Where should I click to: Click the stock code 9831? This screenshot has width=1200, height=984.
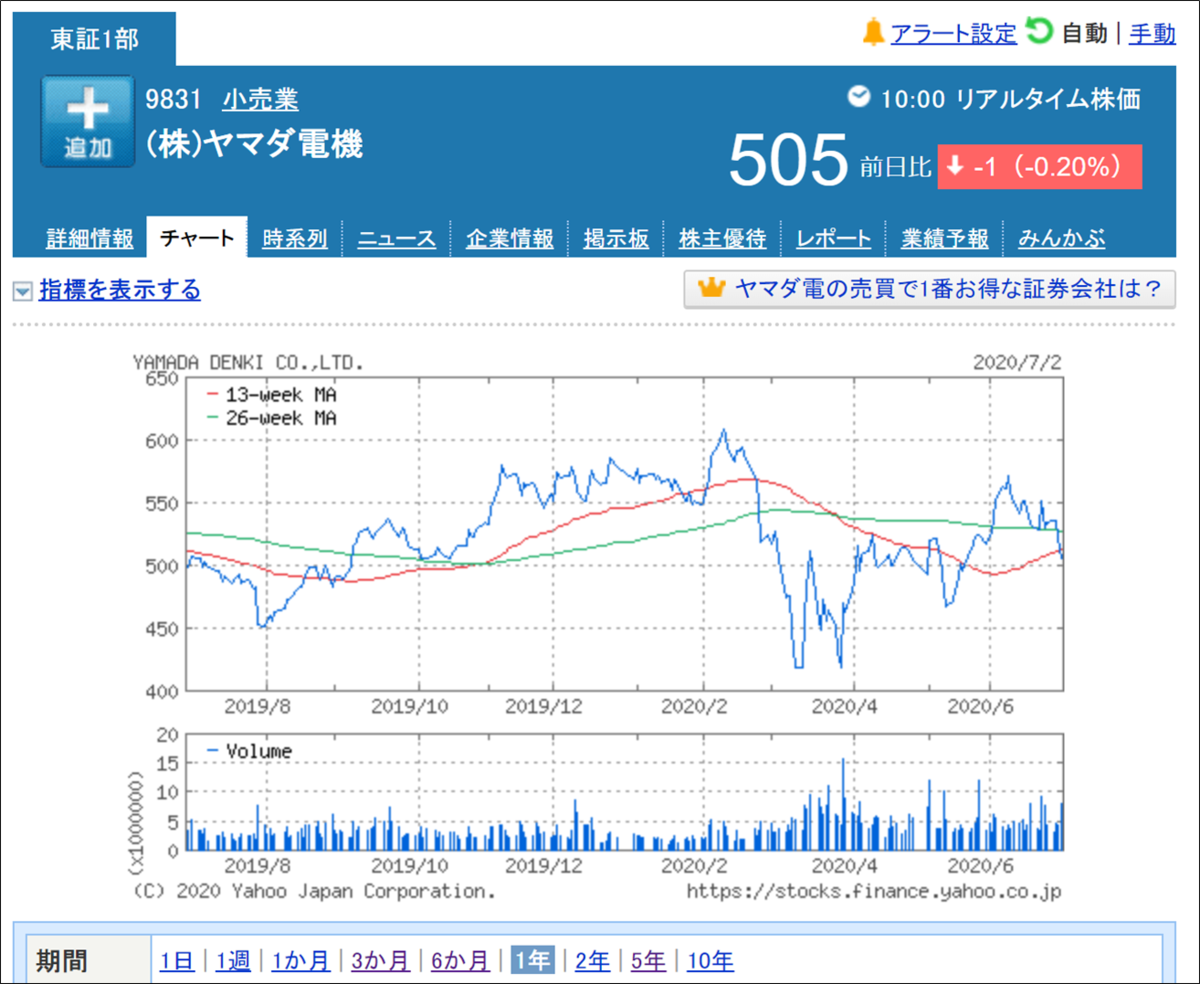pos(174,99)
